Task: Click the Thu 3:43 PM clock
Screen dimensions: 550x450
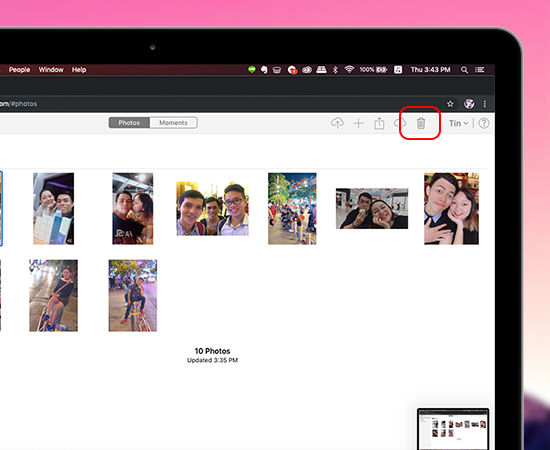Action: [430, 69]
